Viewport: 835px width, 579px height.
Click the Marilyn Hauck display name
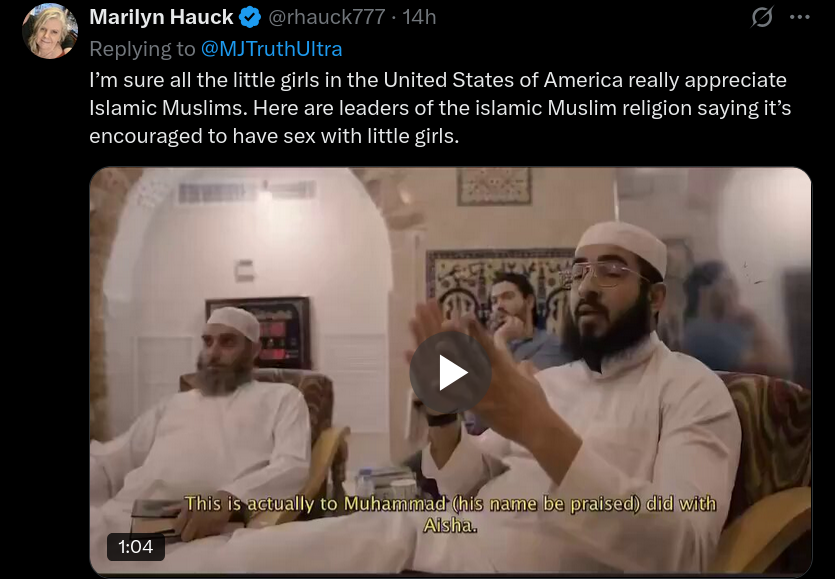click(161, 17)
